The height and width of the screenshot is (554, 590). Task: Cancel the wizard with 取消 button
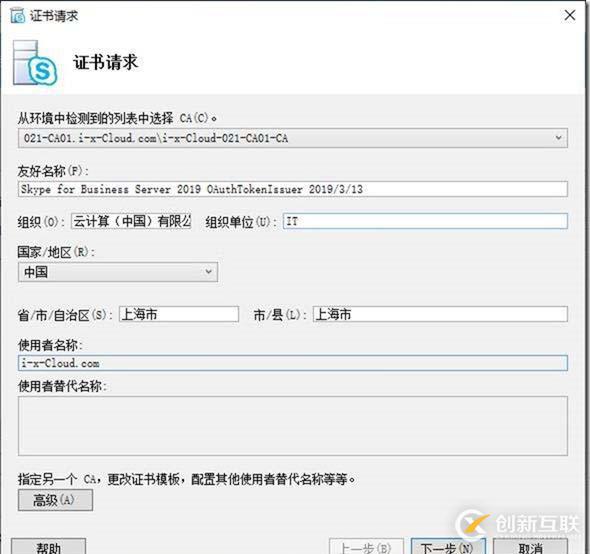pyautogui.click(x=531, y=547)
